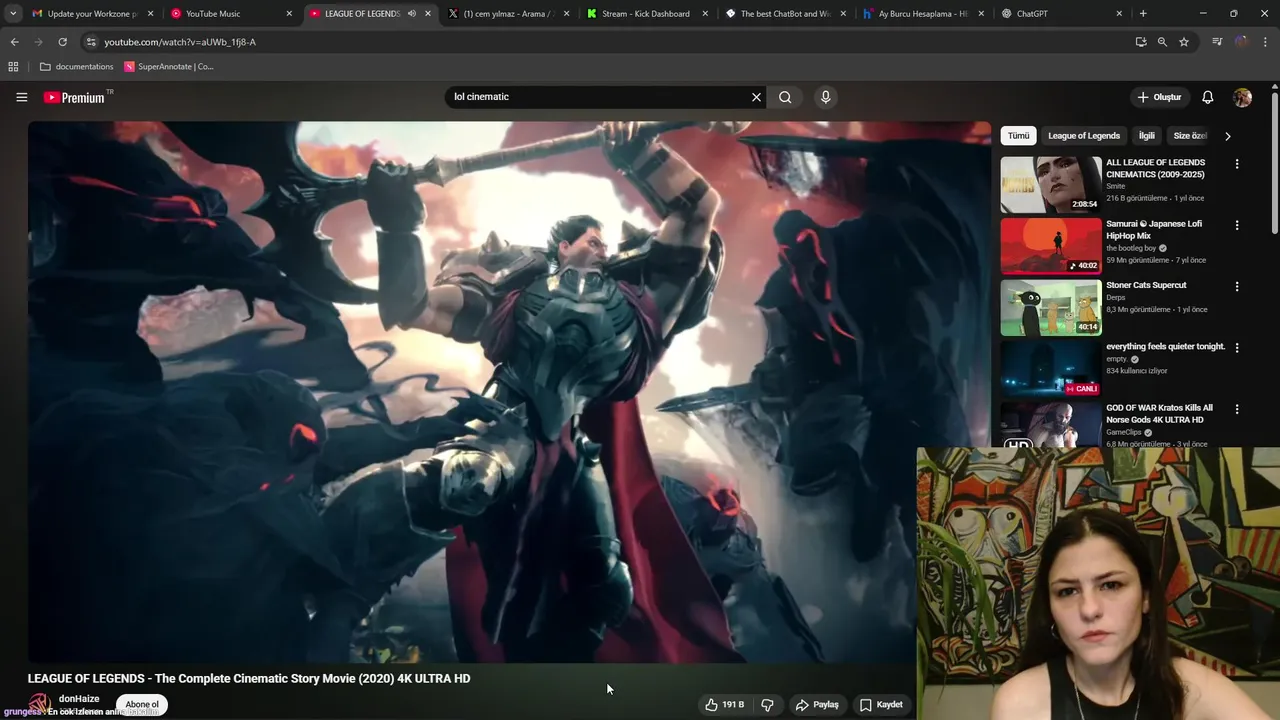The width and height of the screenshot is (1280, 720).
Task: Open ALL LEAGUE OF LEGENDS CINEMATICS thumbnail
Action: coord(1051,184)
